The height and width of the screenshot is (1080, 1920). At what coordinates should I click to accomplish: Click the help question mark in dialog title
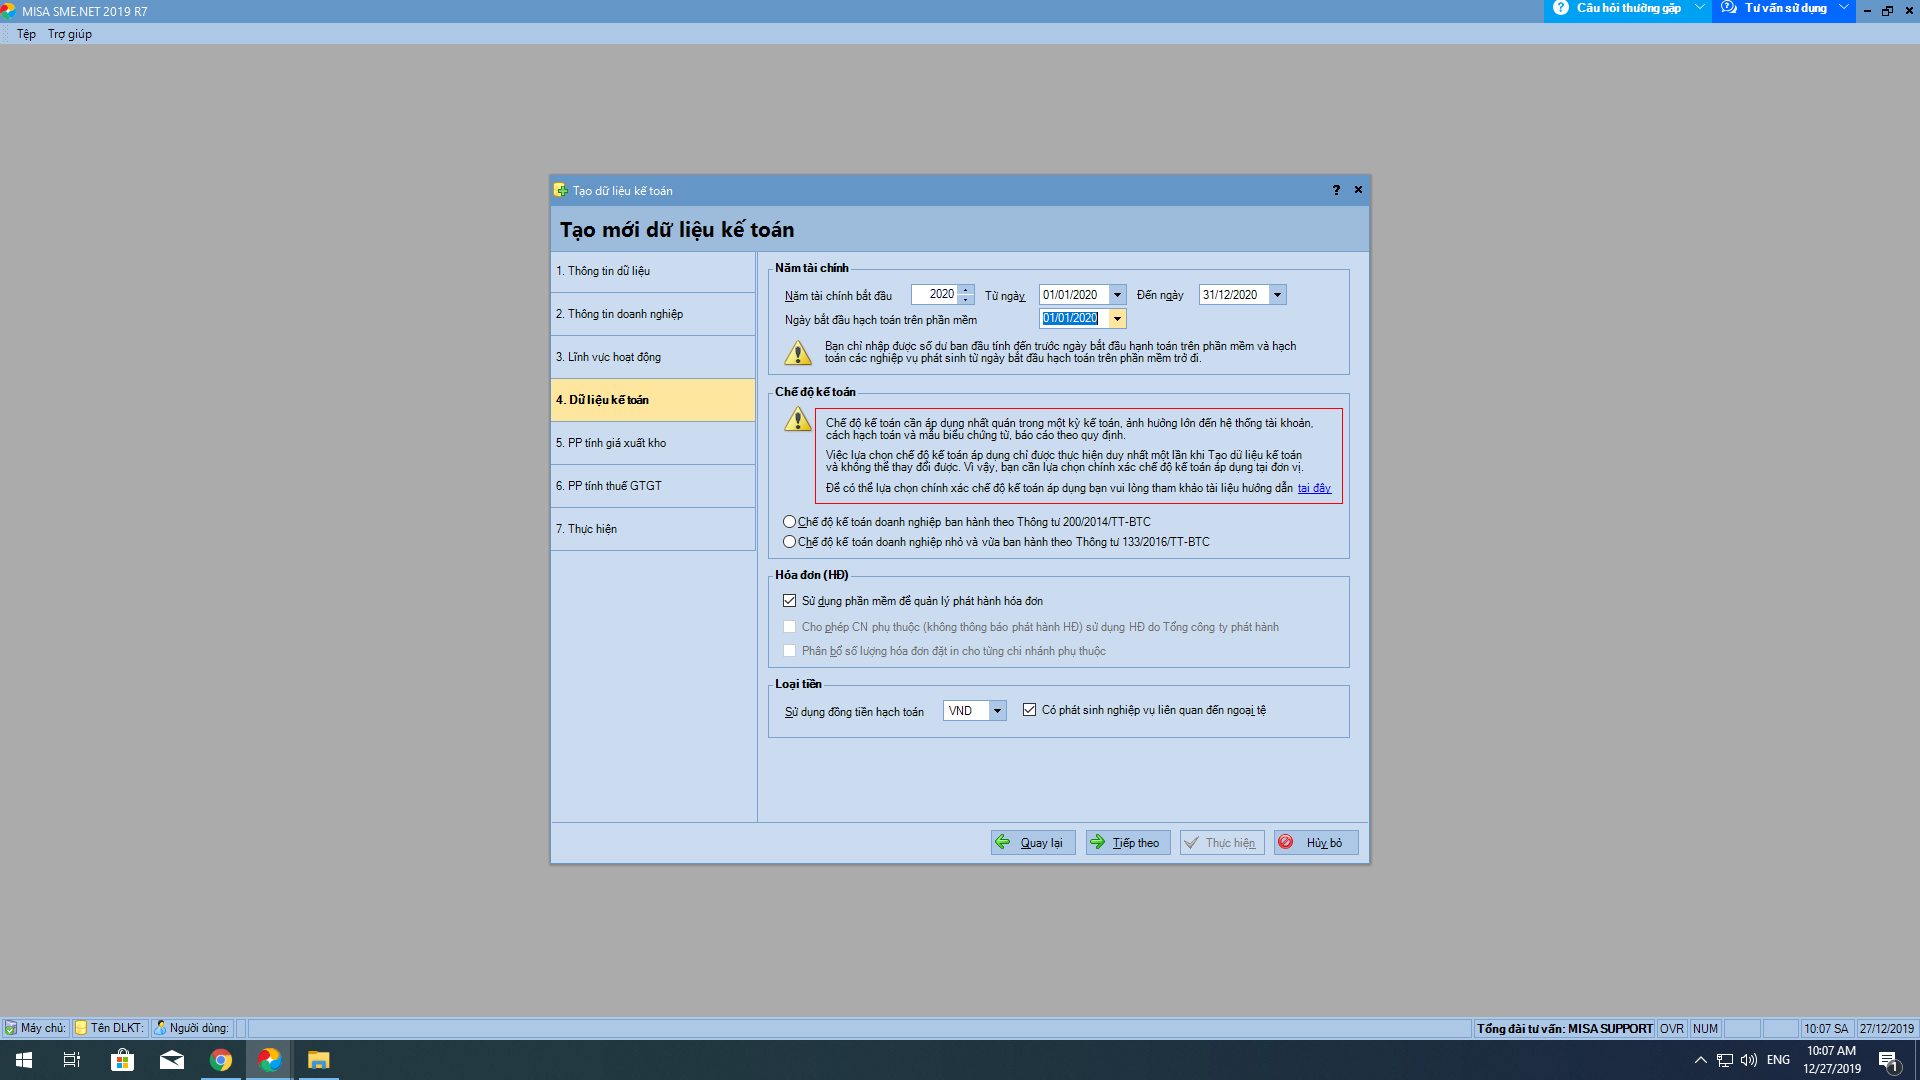coord(1336,190)
